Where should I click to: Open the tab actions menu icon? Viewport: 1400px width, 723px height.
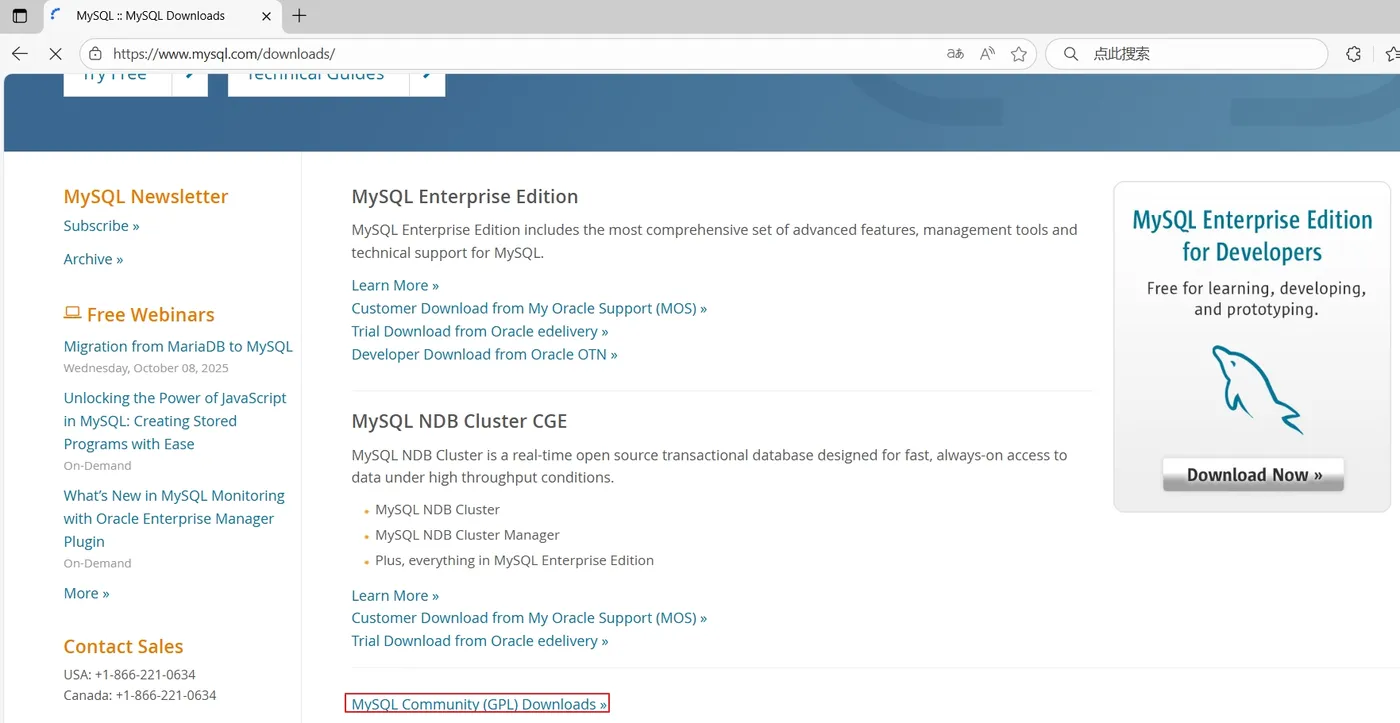[20, 16]
